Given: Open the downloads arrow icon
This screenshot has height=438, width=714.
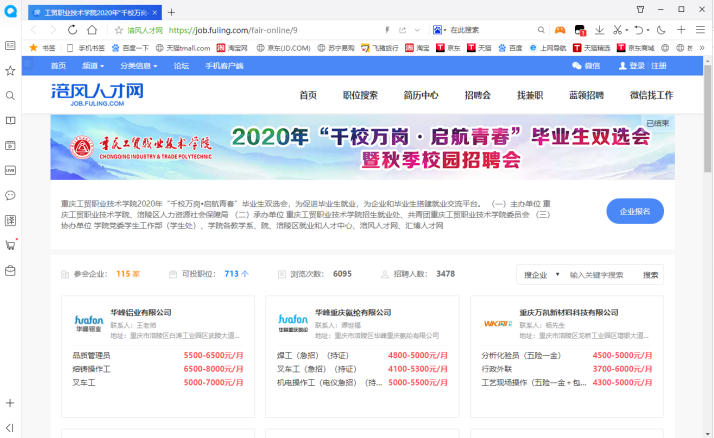Looking at the screenshot, I should (x=599, y=30).
